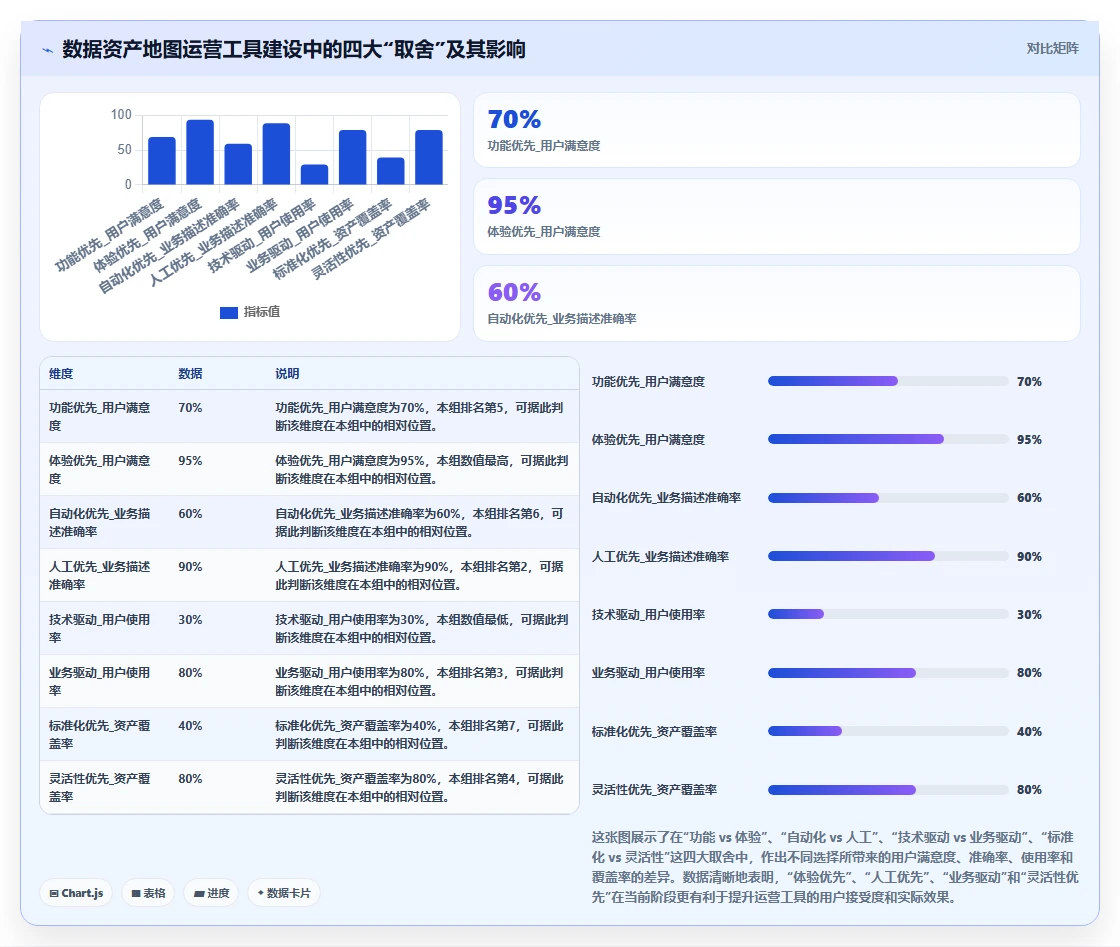Click description text mentioning 本组排名第7
Screen dimensions: 1120x947
pyautogui.click(x=420, y=734)
